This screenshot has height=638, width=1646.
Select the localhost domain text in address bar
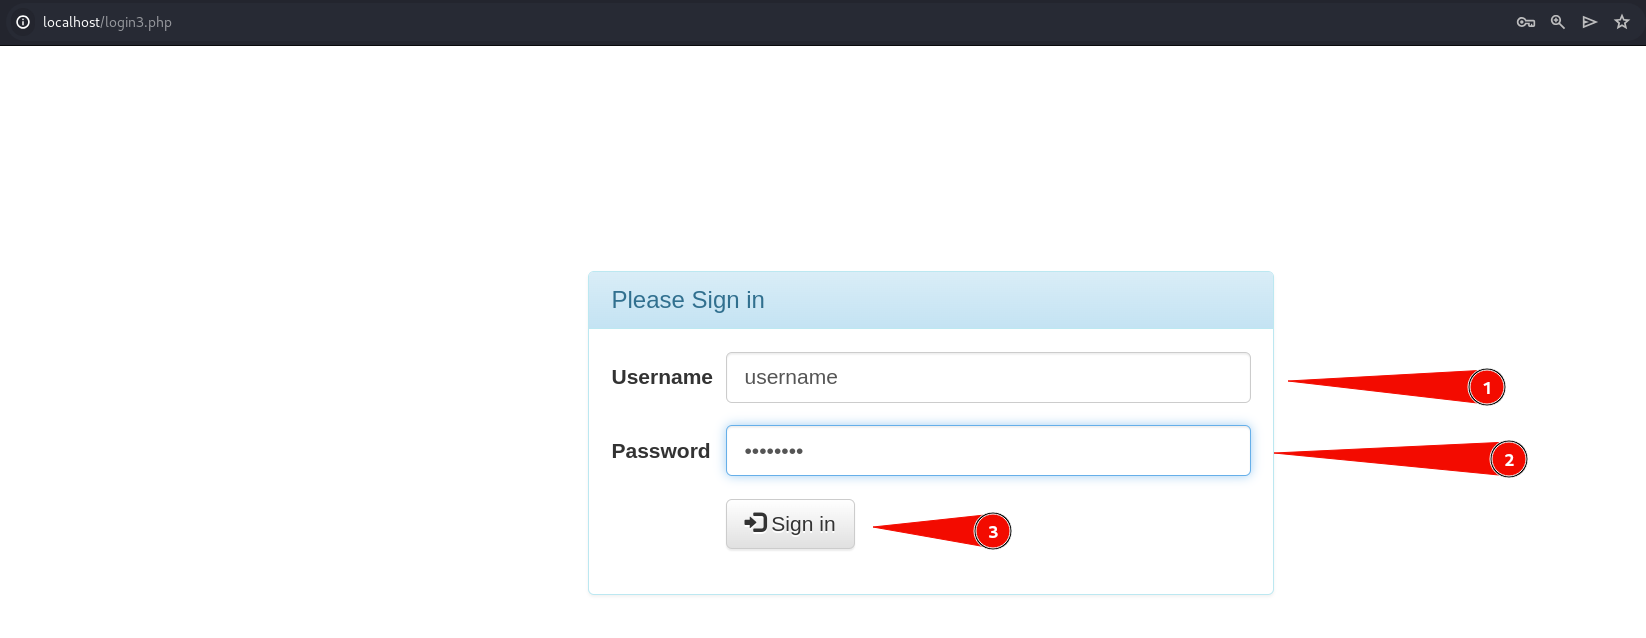click(71, 22)
